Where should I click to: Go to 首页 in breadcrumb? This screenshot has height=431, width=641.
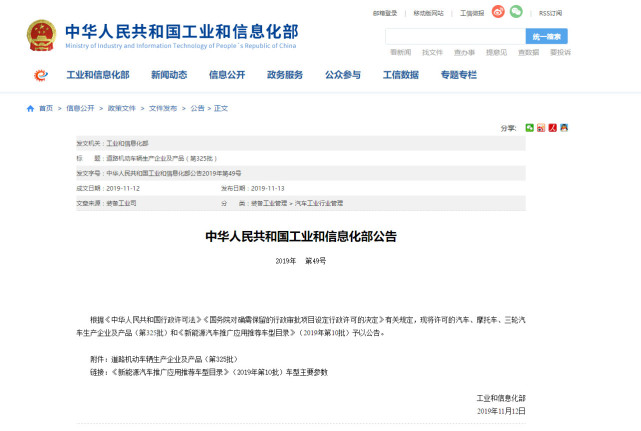pos(46,108)
